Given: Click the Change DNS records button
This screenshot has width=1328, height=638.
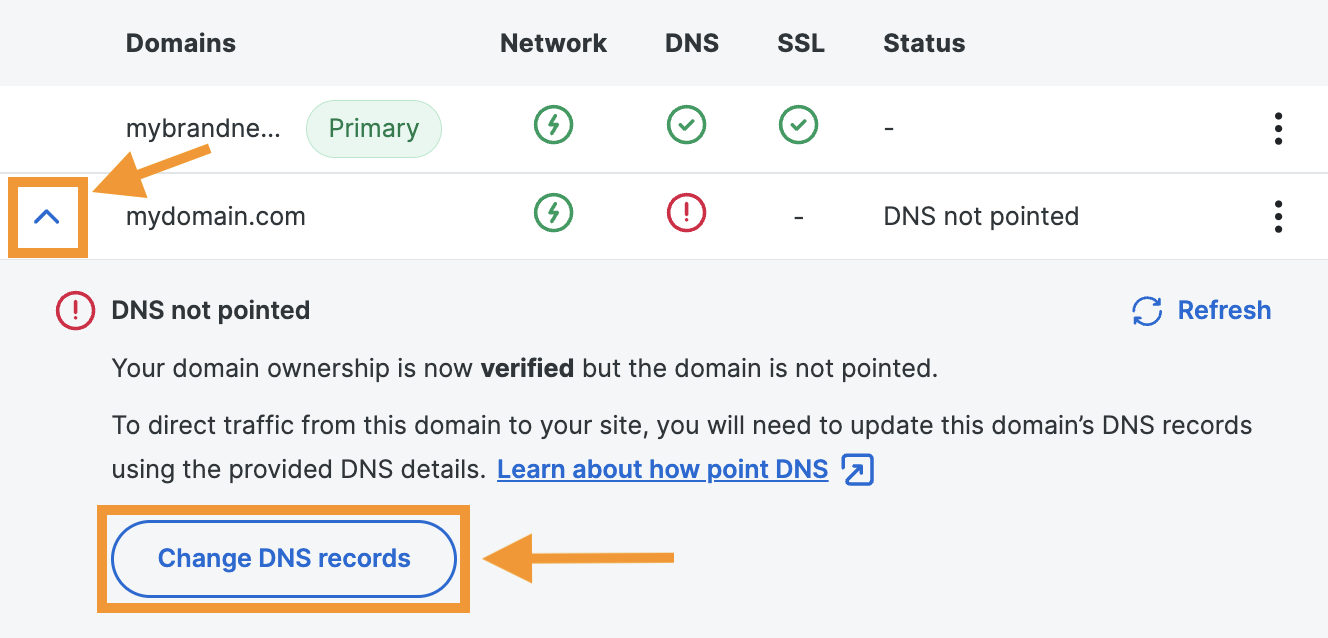Looking at the screenshot, I should pos(284,558).
